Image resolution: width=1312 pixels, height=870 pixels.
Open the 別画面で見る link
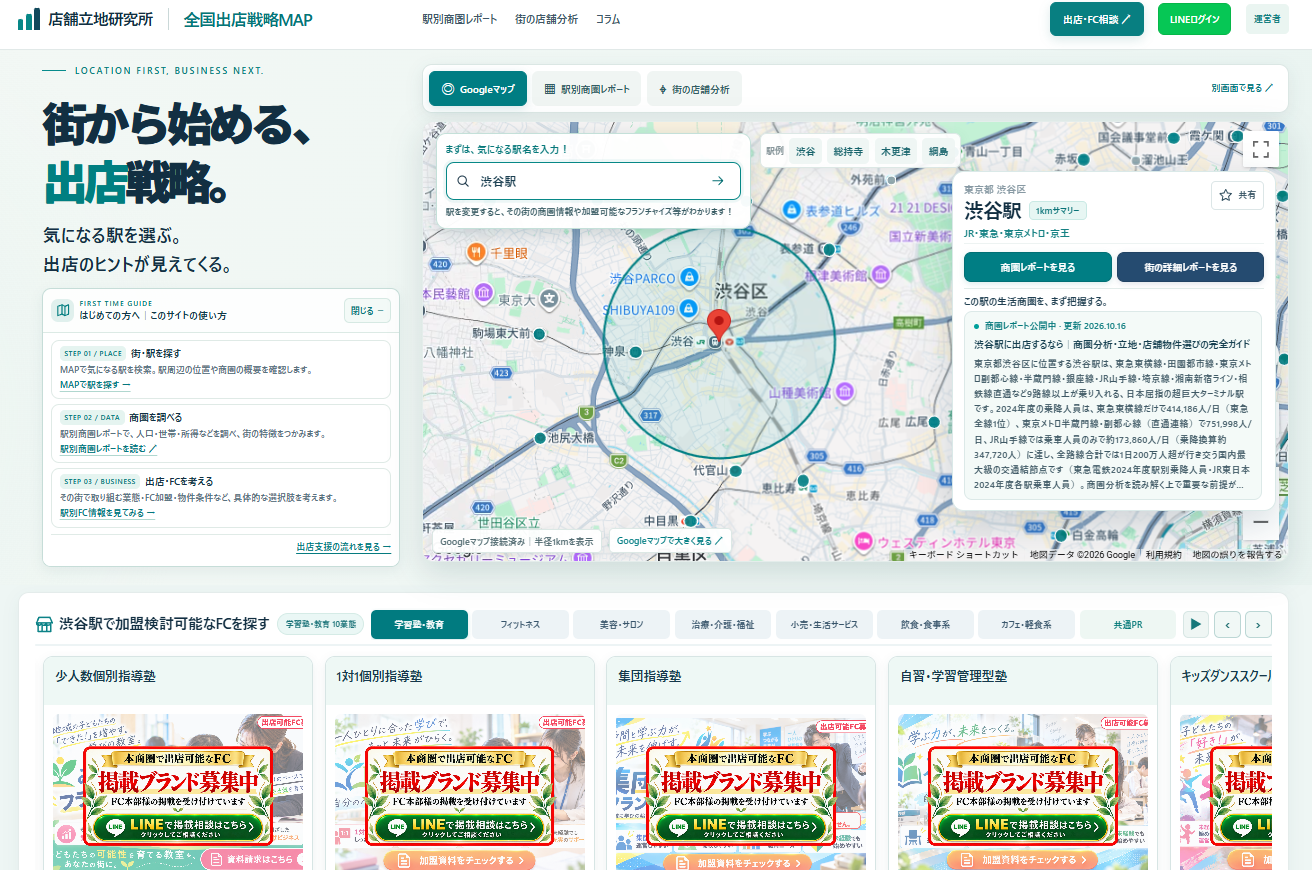pyautogui.click(x=1242, y=88)
